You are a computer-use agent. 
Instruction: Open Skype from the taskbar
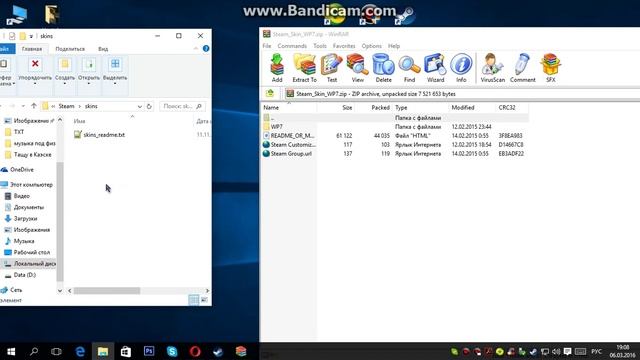point(172,351)
